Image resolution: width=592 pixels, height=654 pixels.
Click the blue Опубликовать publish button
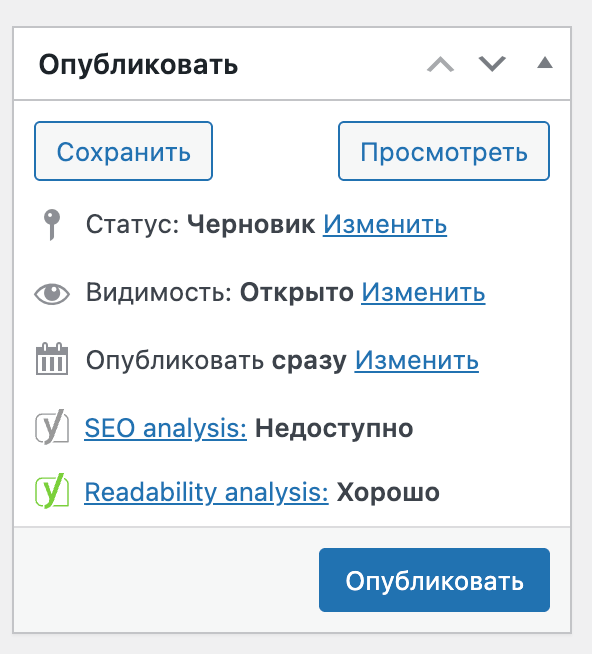(x=434, y=580)
